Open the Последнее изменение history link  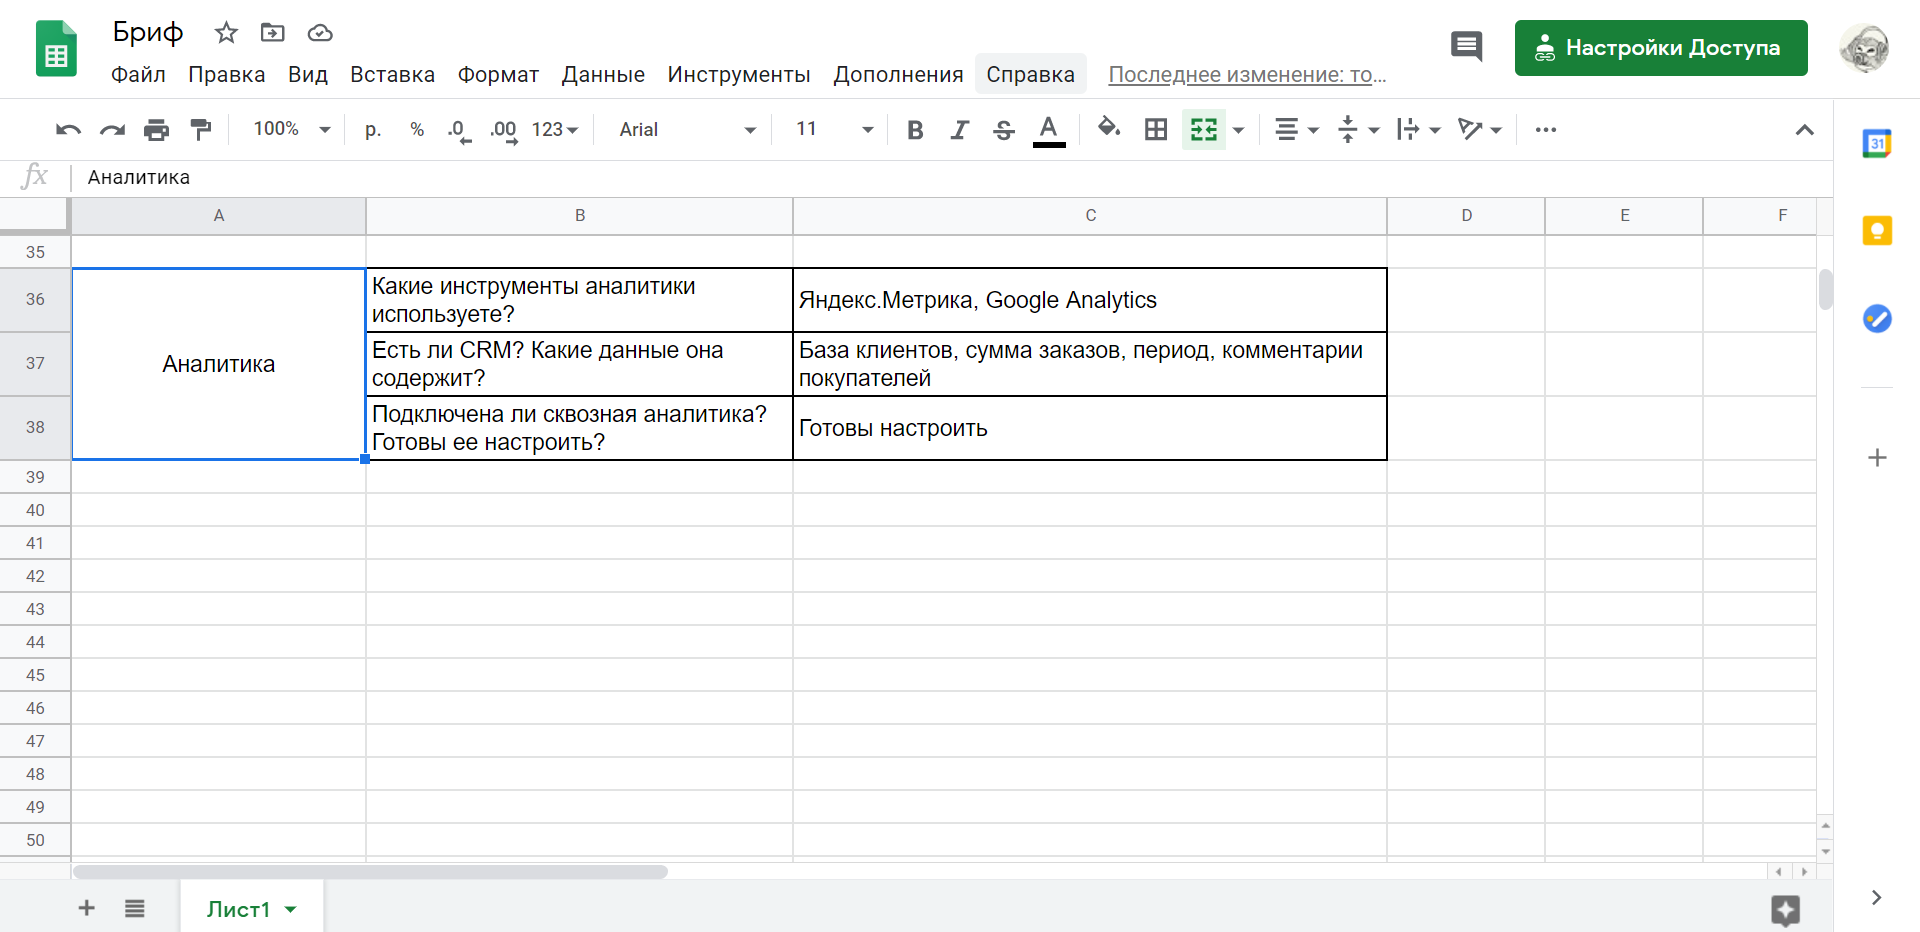(1247, 75)
